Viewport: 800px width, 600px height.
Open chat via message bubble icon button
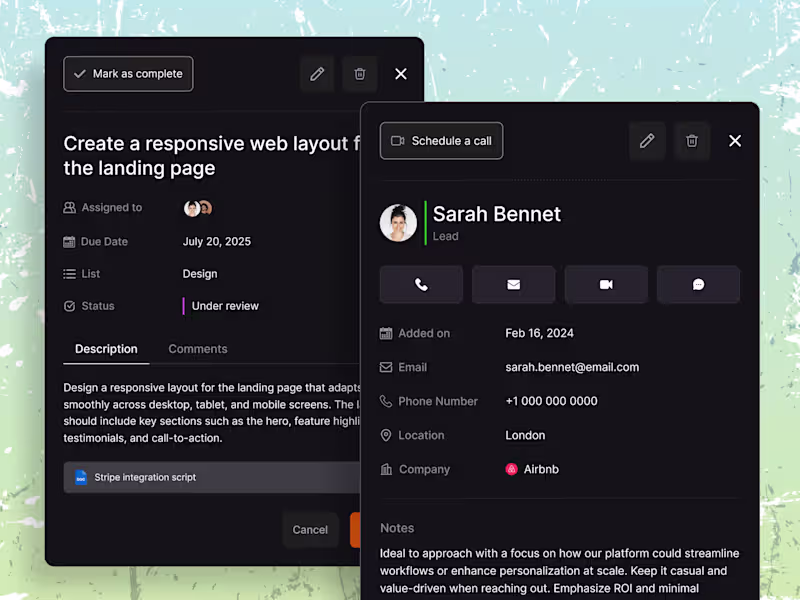coord(698,285)
